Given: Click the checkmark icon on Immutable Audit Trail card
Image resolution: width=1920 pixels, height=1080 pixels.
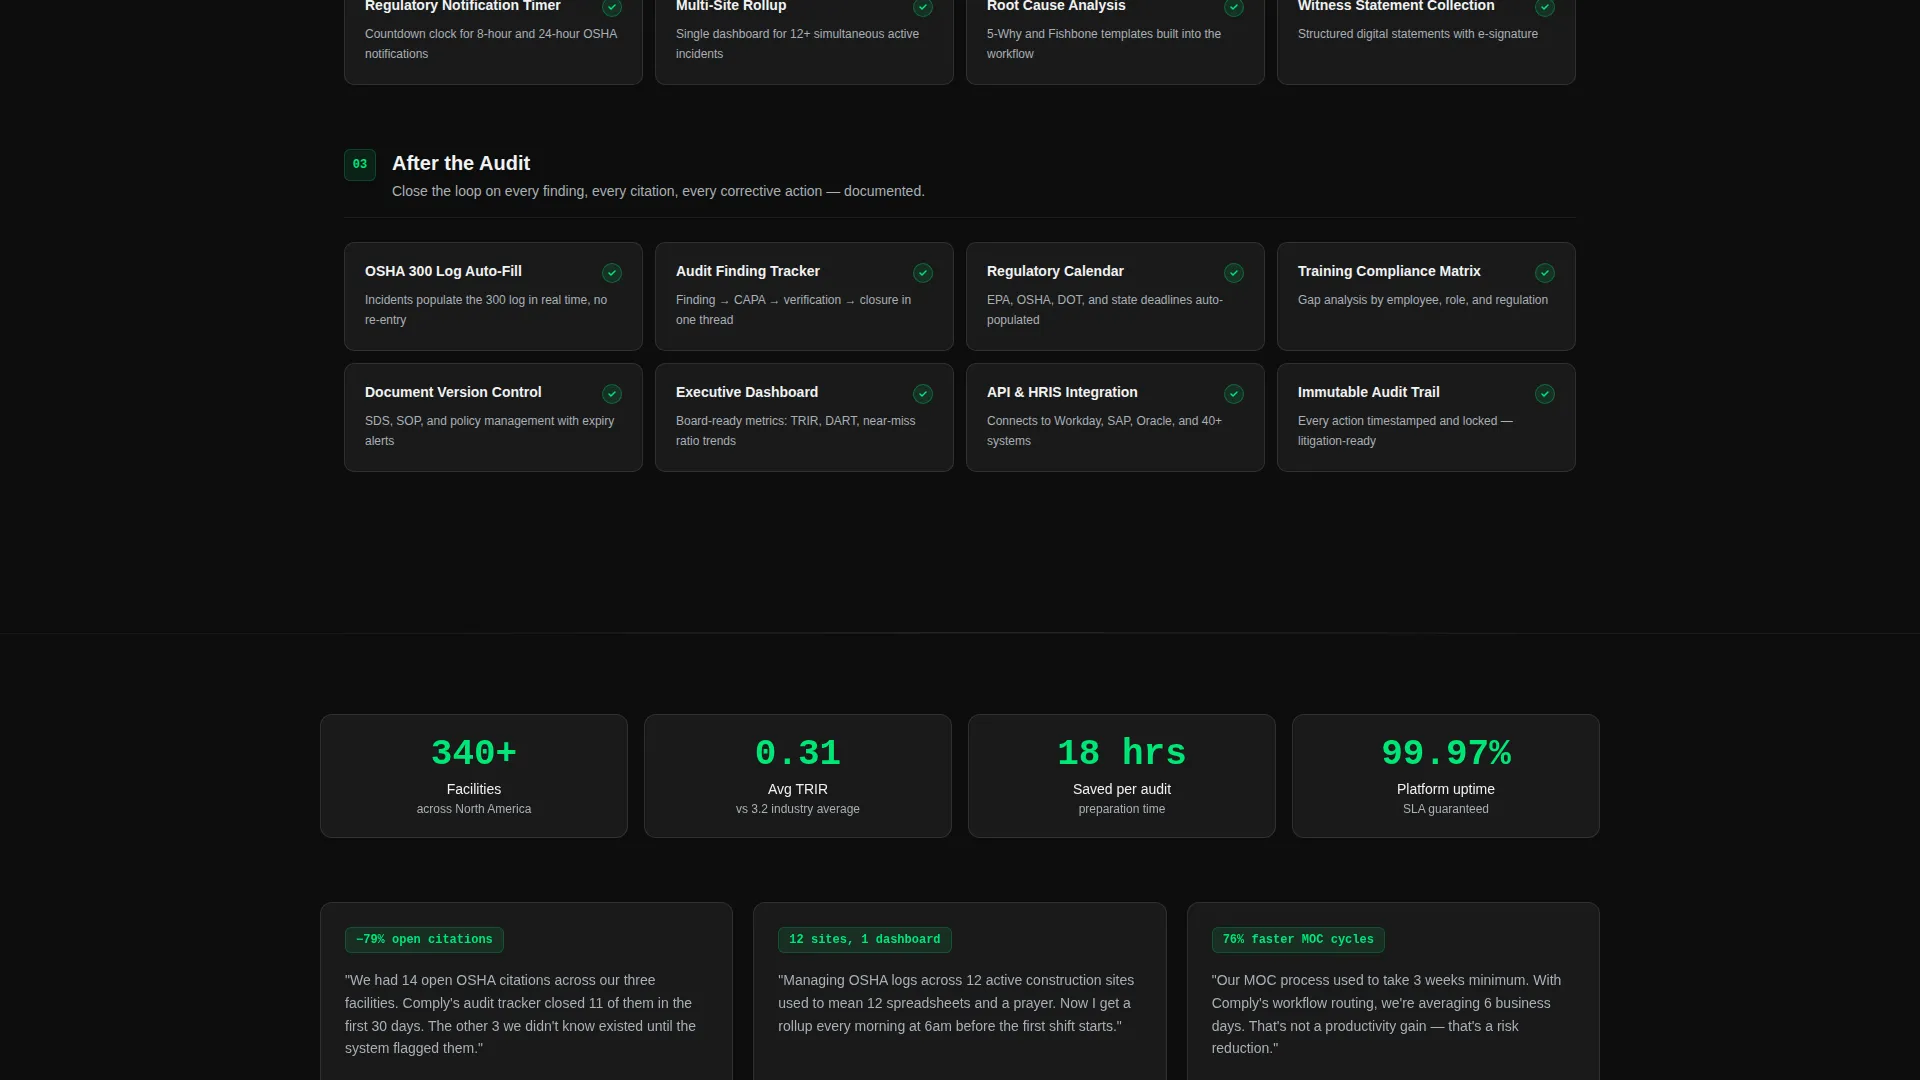Looking at the screenshot, I should click(x=1545, y=394).
